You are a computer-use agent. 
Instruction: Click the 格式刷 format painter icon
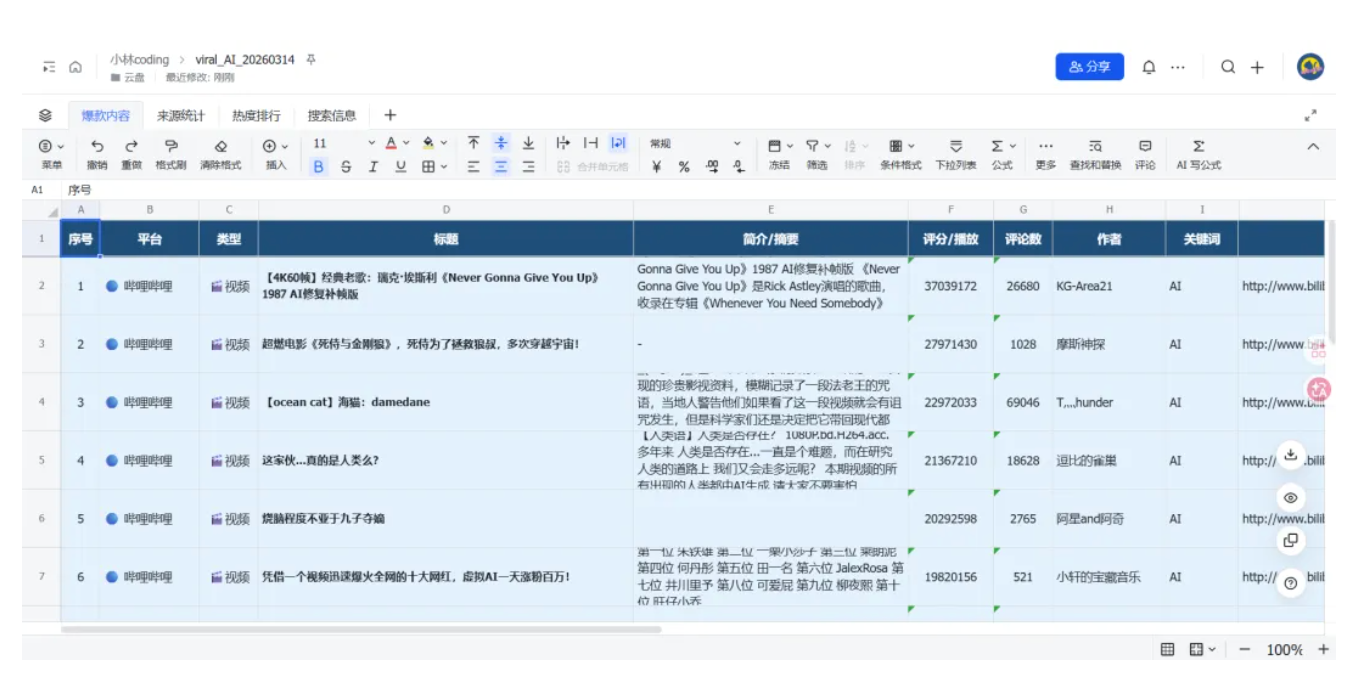point(171,146)
